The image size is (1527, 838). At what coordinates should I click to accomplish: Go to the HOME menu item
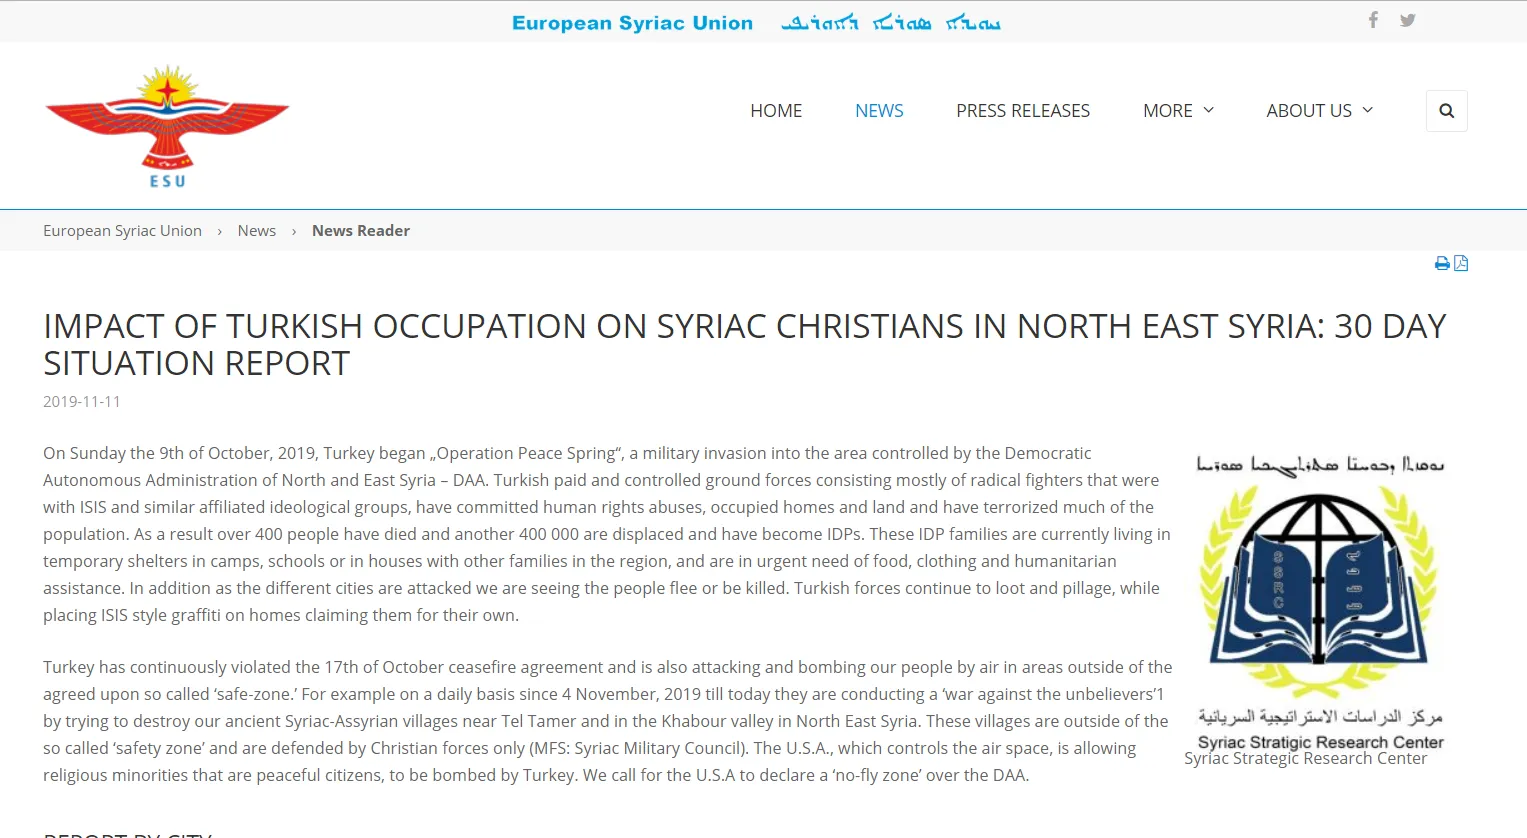point(776,111)
